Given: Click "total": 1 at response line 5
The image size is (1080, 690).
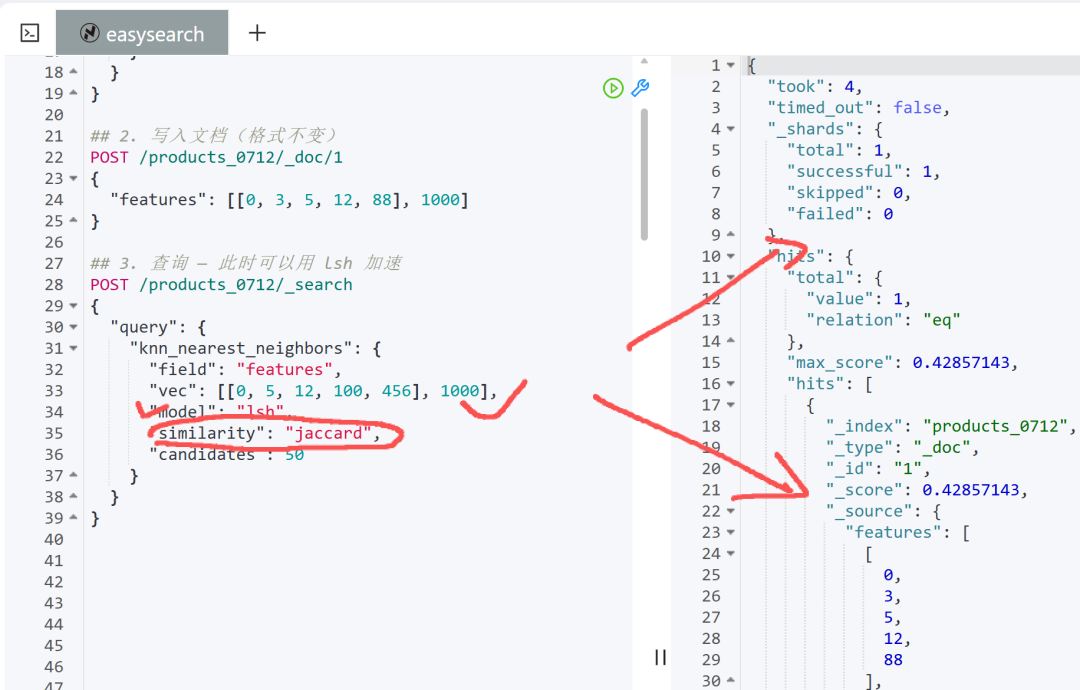Looking at the screenshot, I should pyautogui.click(x=840, y=150).
